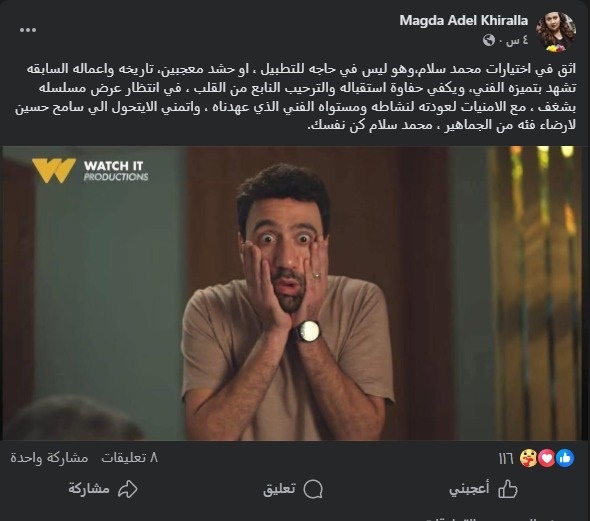Open the post image of surprised man
This screenshot has width=590, height=521.
(x=293, y=293)
